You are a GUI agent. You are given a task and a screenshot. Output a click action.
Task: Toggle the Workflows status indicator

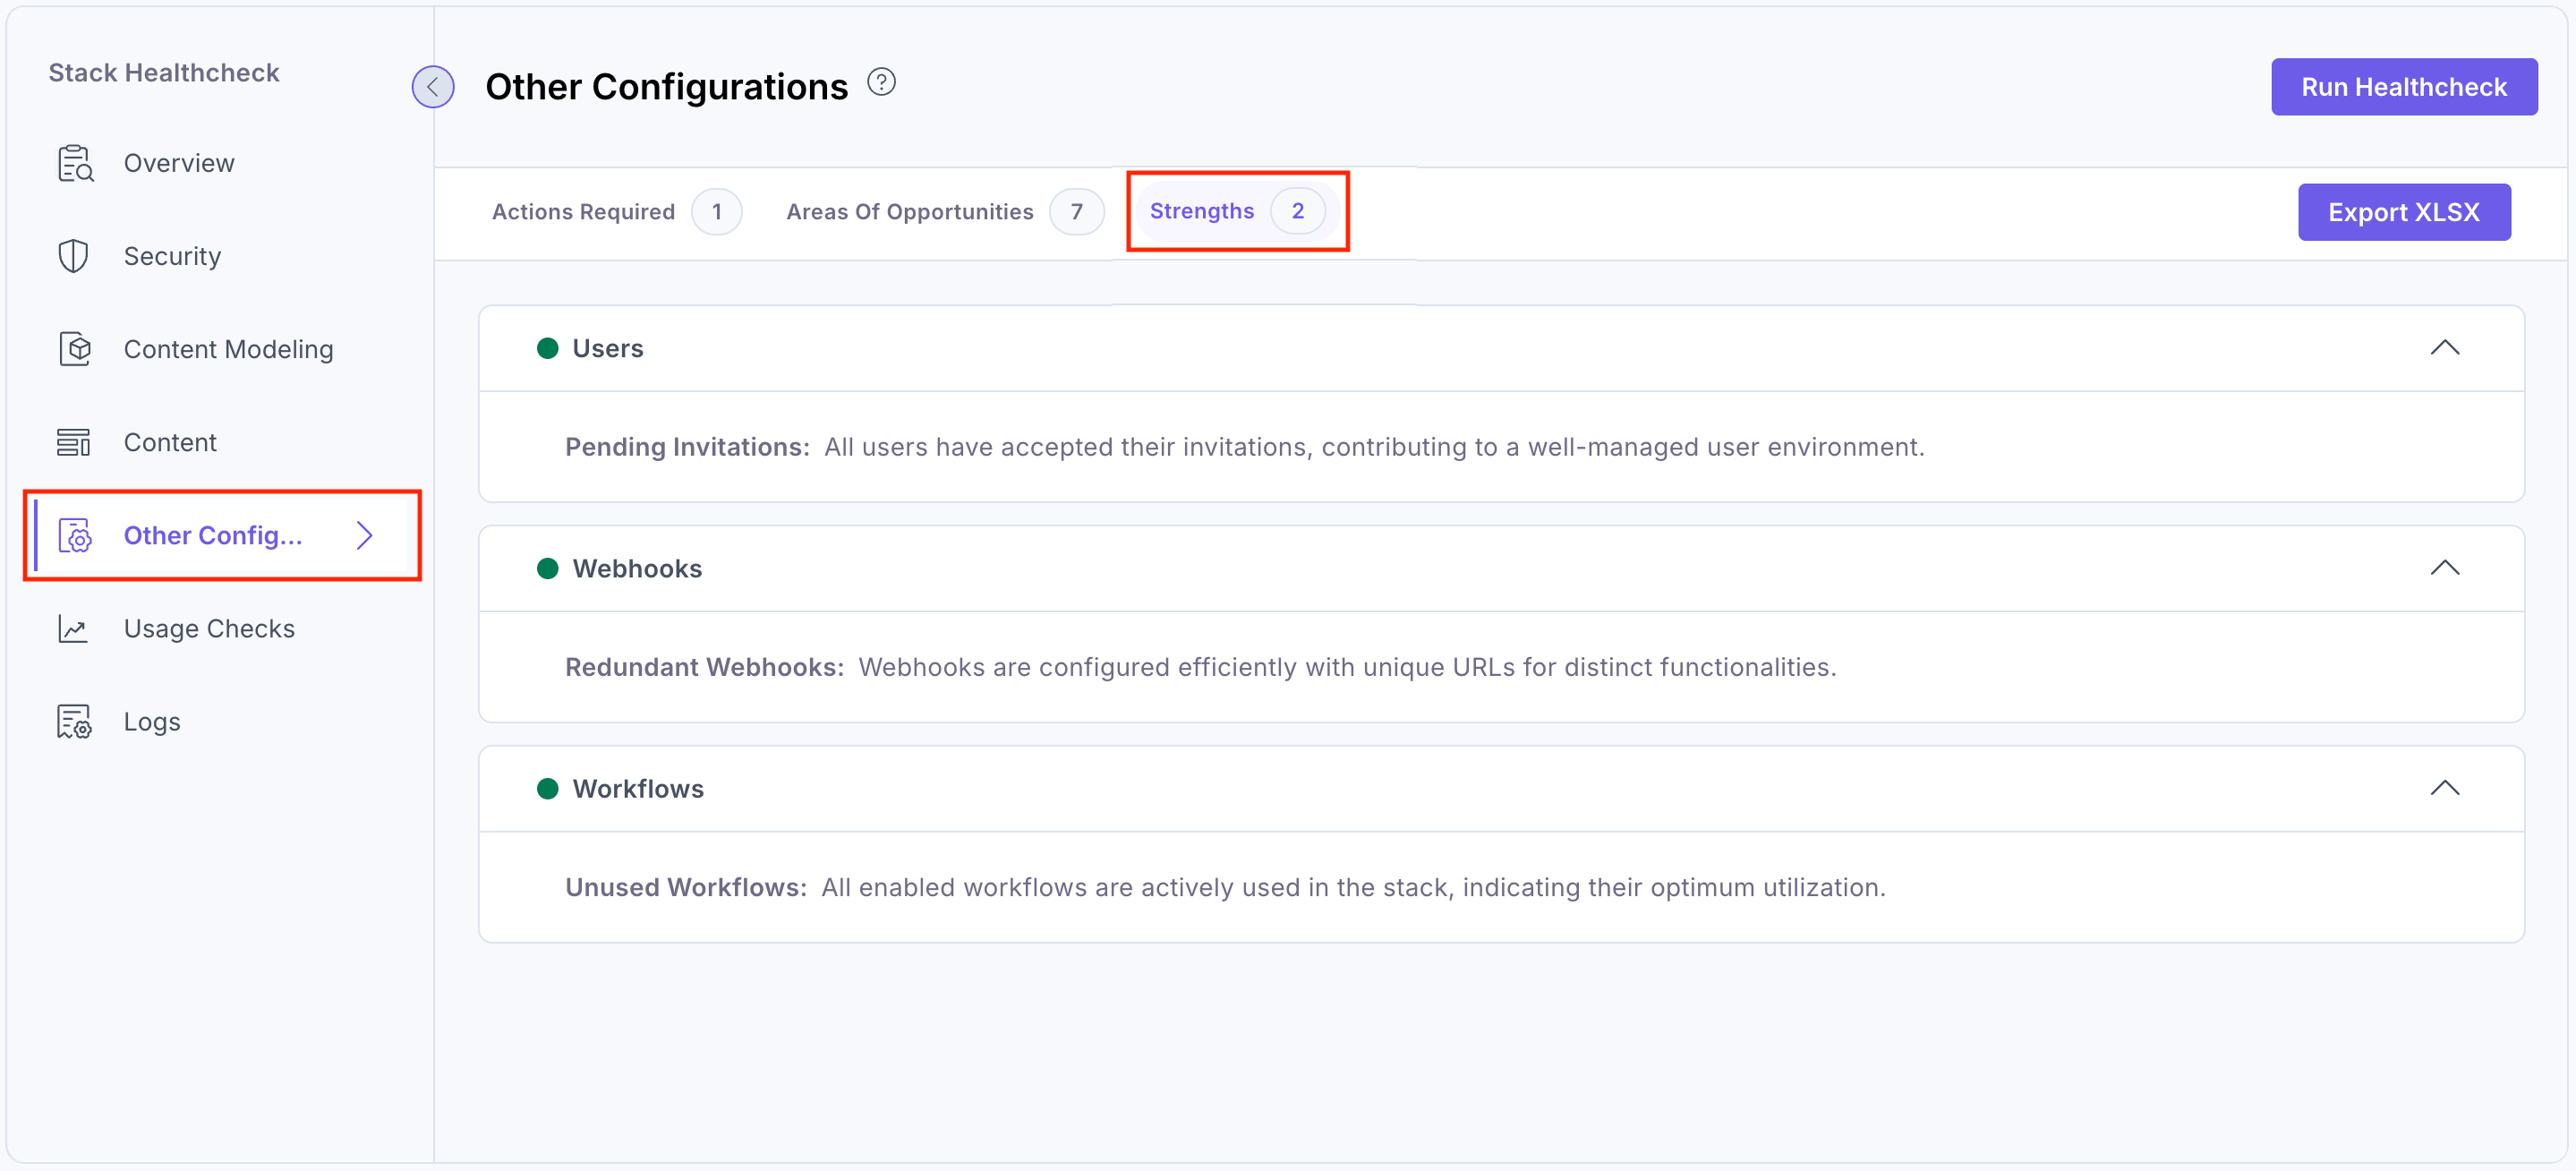click(x=547, y=788)
